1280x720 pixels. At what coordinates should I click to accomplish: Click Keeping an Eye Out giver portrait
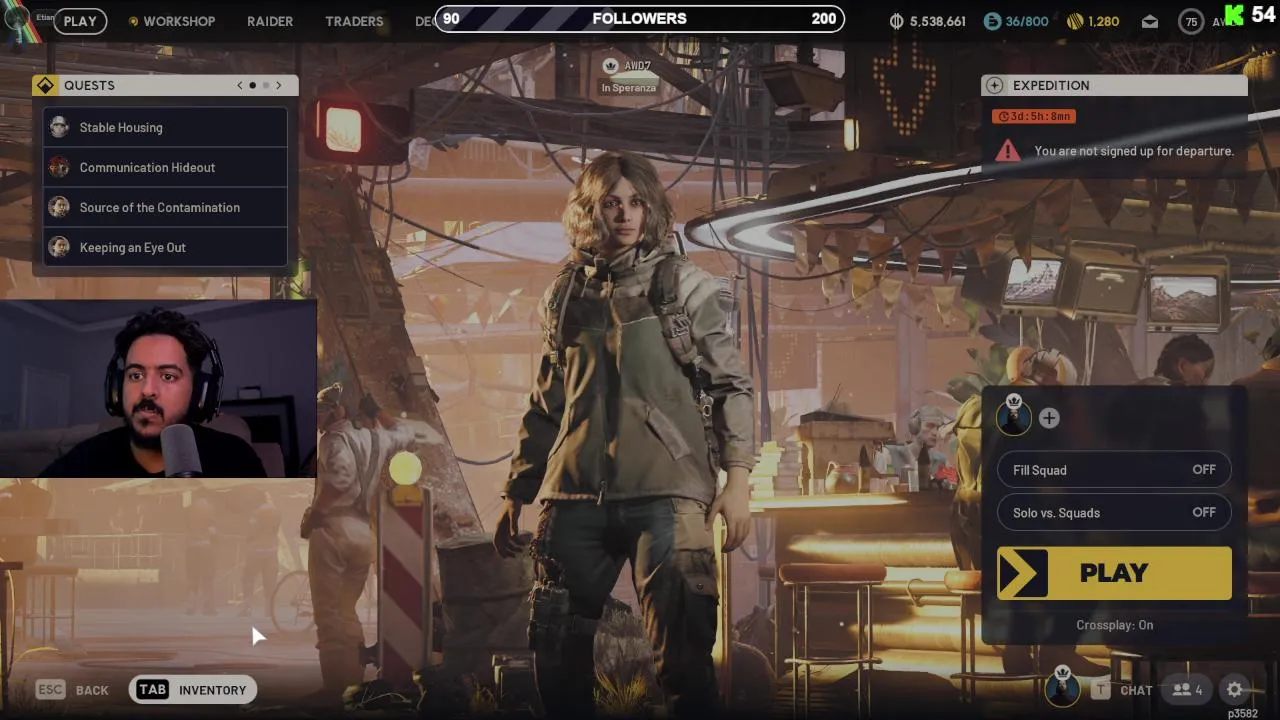pos(59,247)
